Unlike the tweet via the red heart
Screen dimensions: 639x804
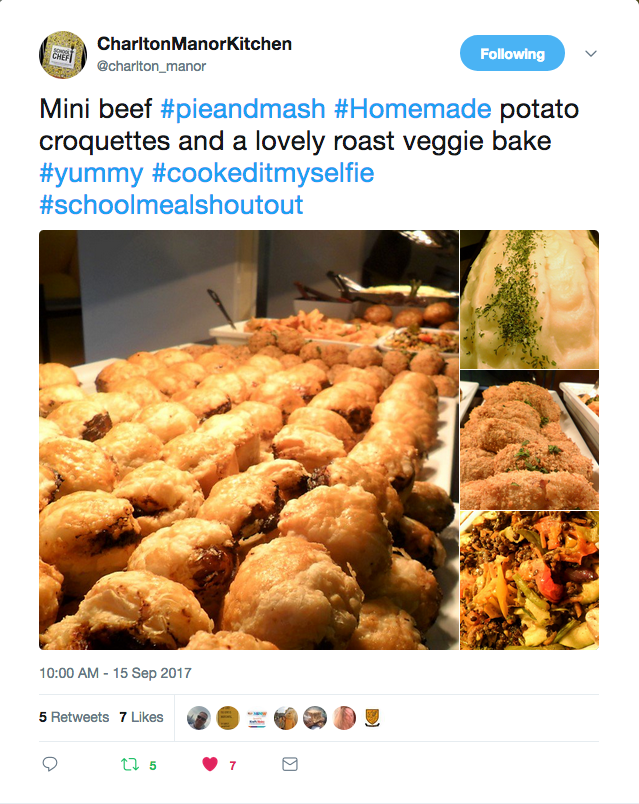tap(210, 764)
